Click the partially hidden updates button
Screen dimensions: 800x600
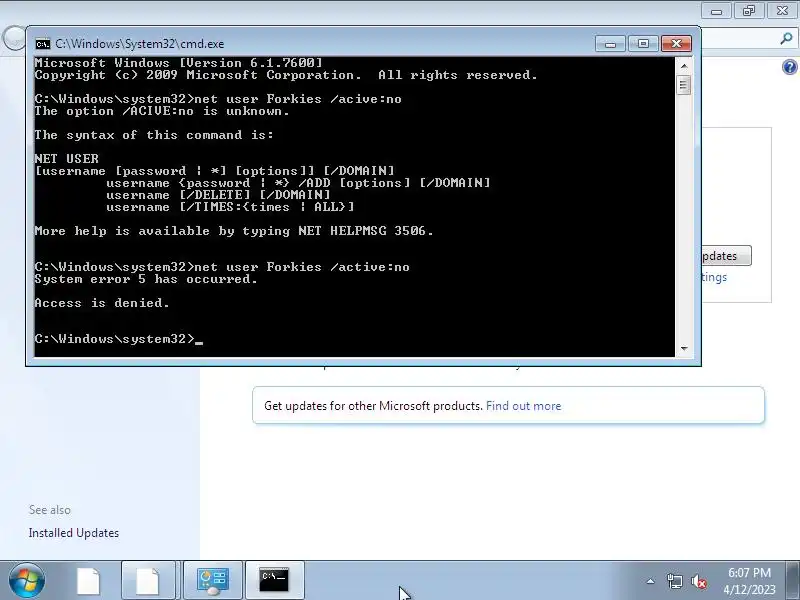[x=726, y=256]
